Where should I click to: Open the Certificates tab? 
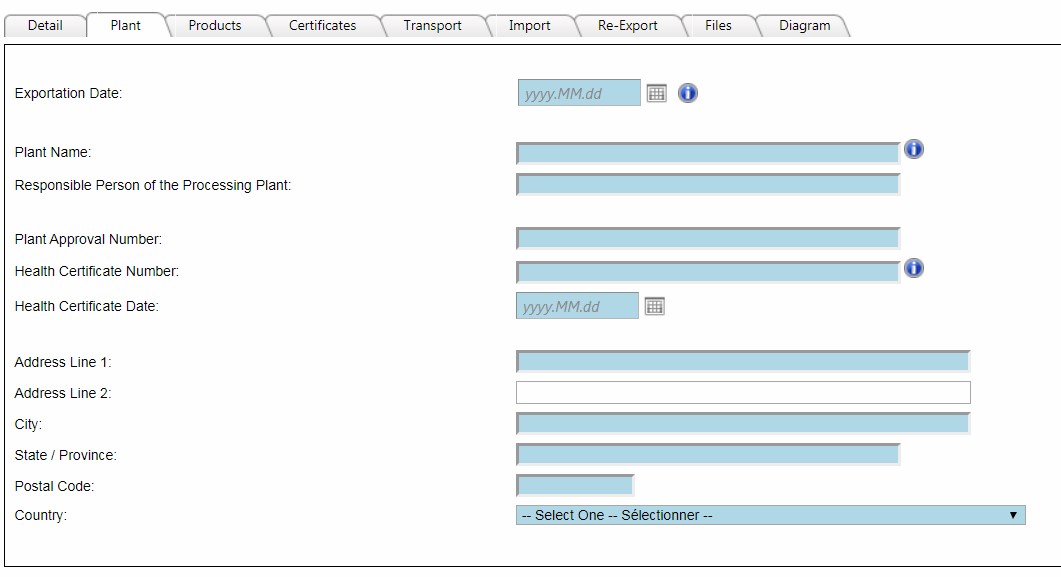(x=323, y=26)
